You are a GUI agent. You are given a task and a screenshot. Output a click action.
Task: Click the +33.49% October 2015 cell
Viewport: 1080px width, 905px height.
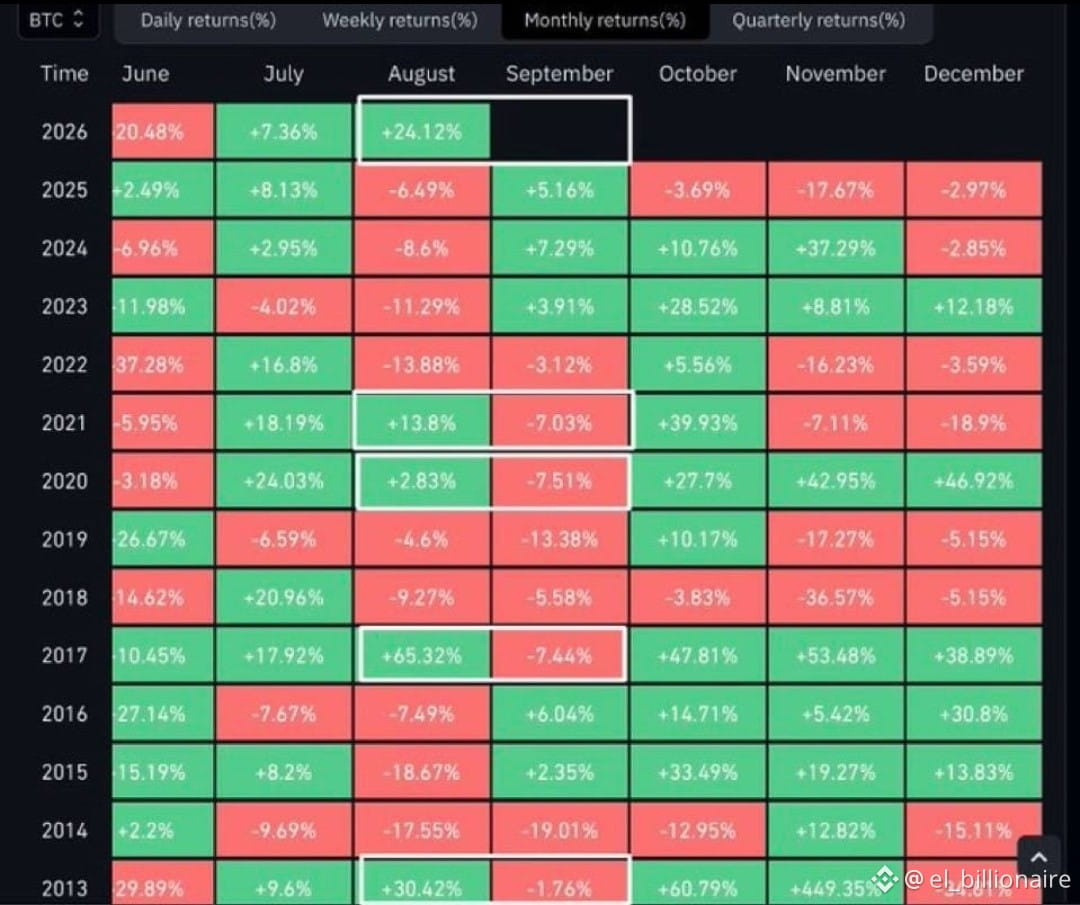click(698, 772)
